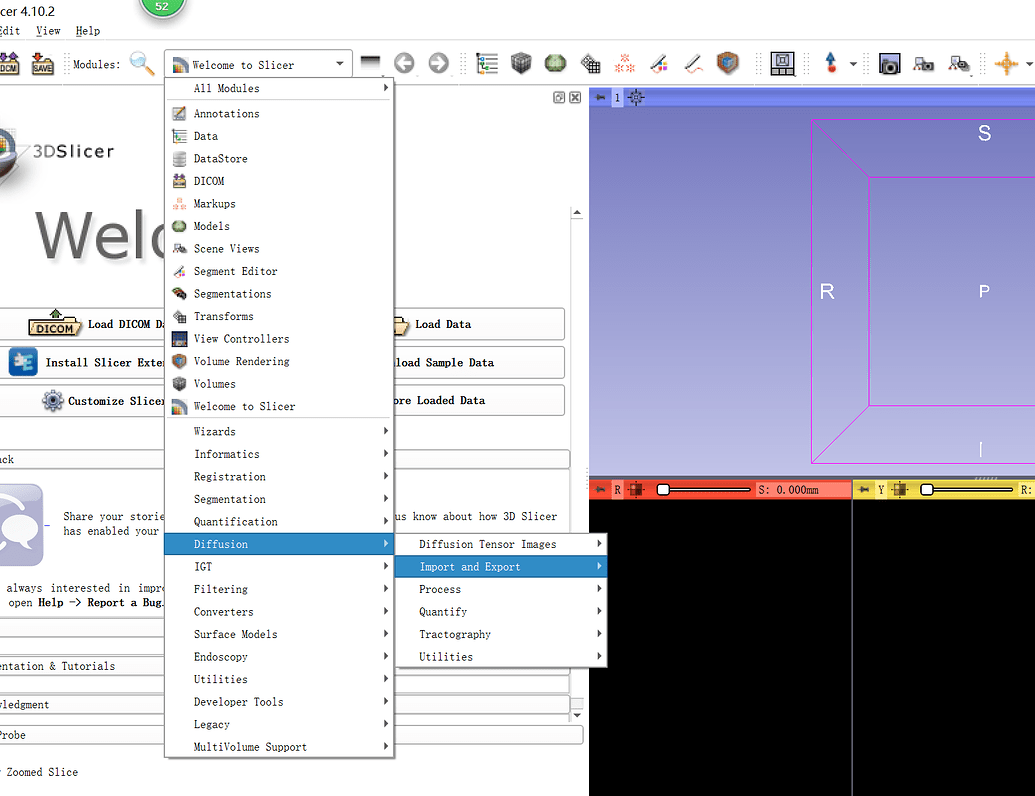Go to the next module with the forward arrow
This screenshot has width=1035, height=796.
(x=438, y=63)
